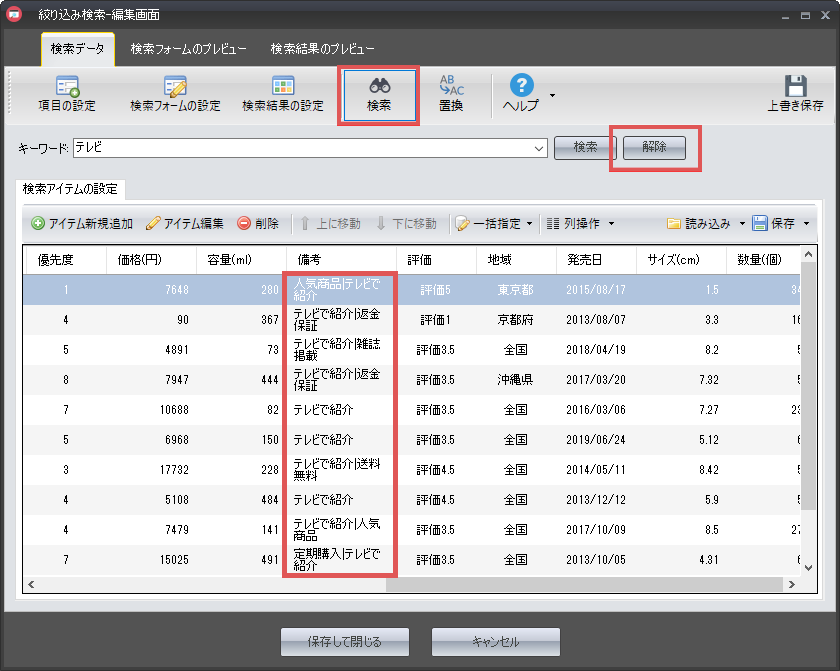Image resolution: width=840 pixels, height=671 pixels.
Task: Open 検索フォームの設定 toolbar icon
Action: [x=175, y=95]
